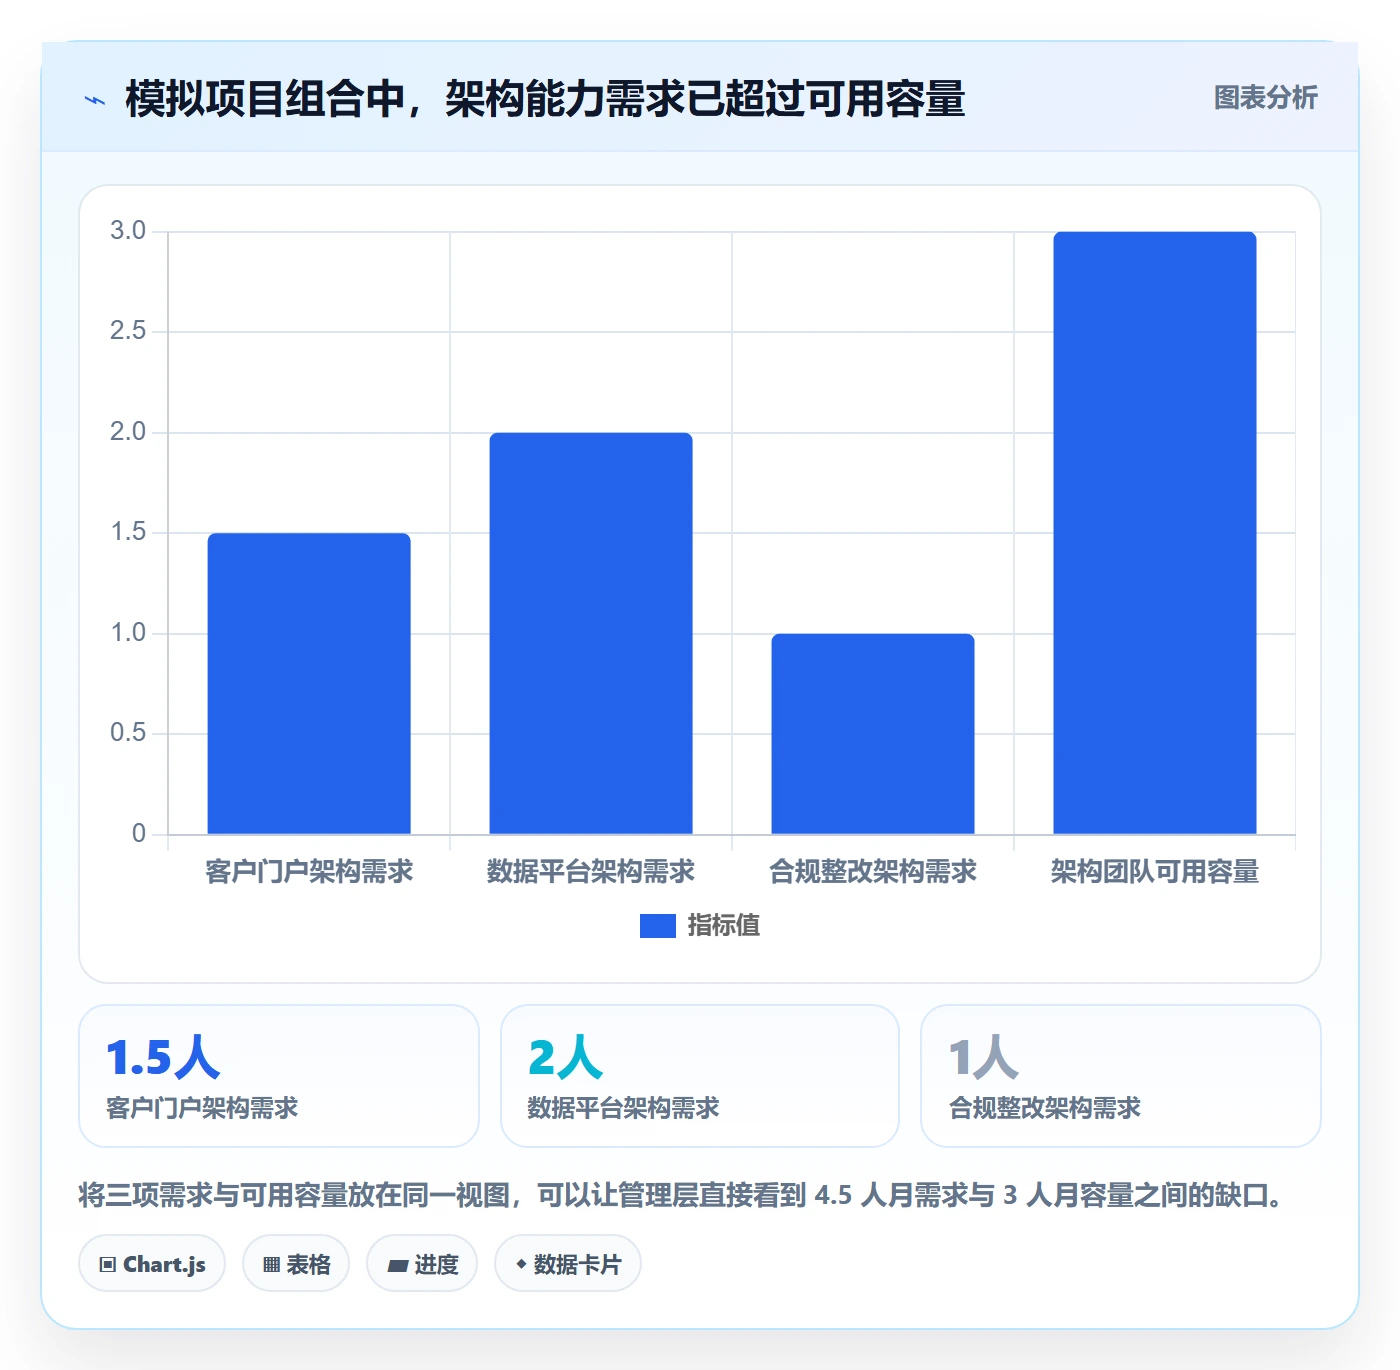
Task: Click the 客户门户架构需求 x-axis label
Action: pos(309,872)
